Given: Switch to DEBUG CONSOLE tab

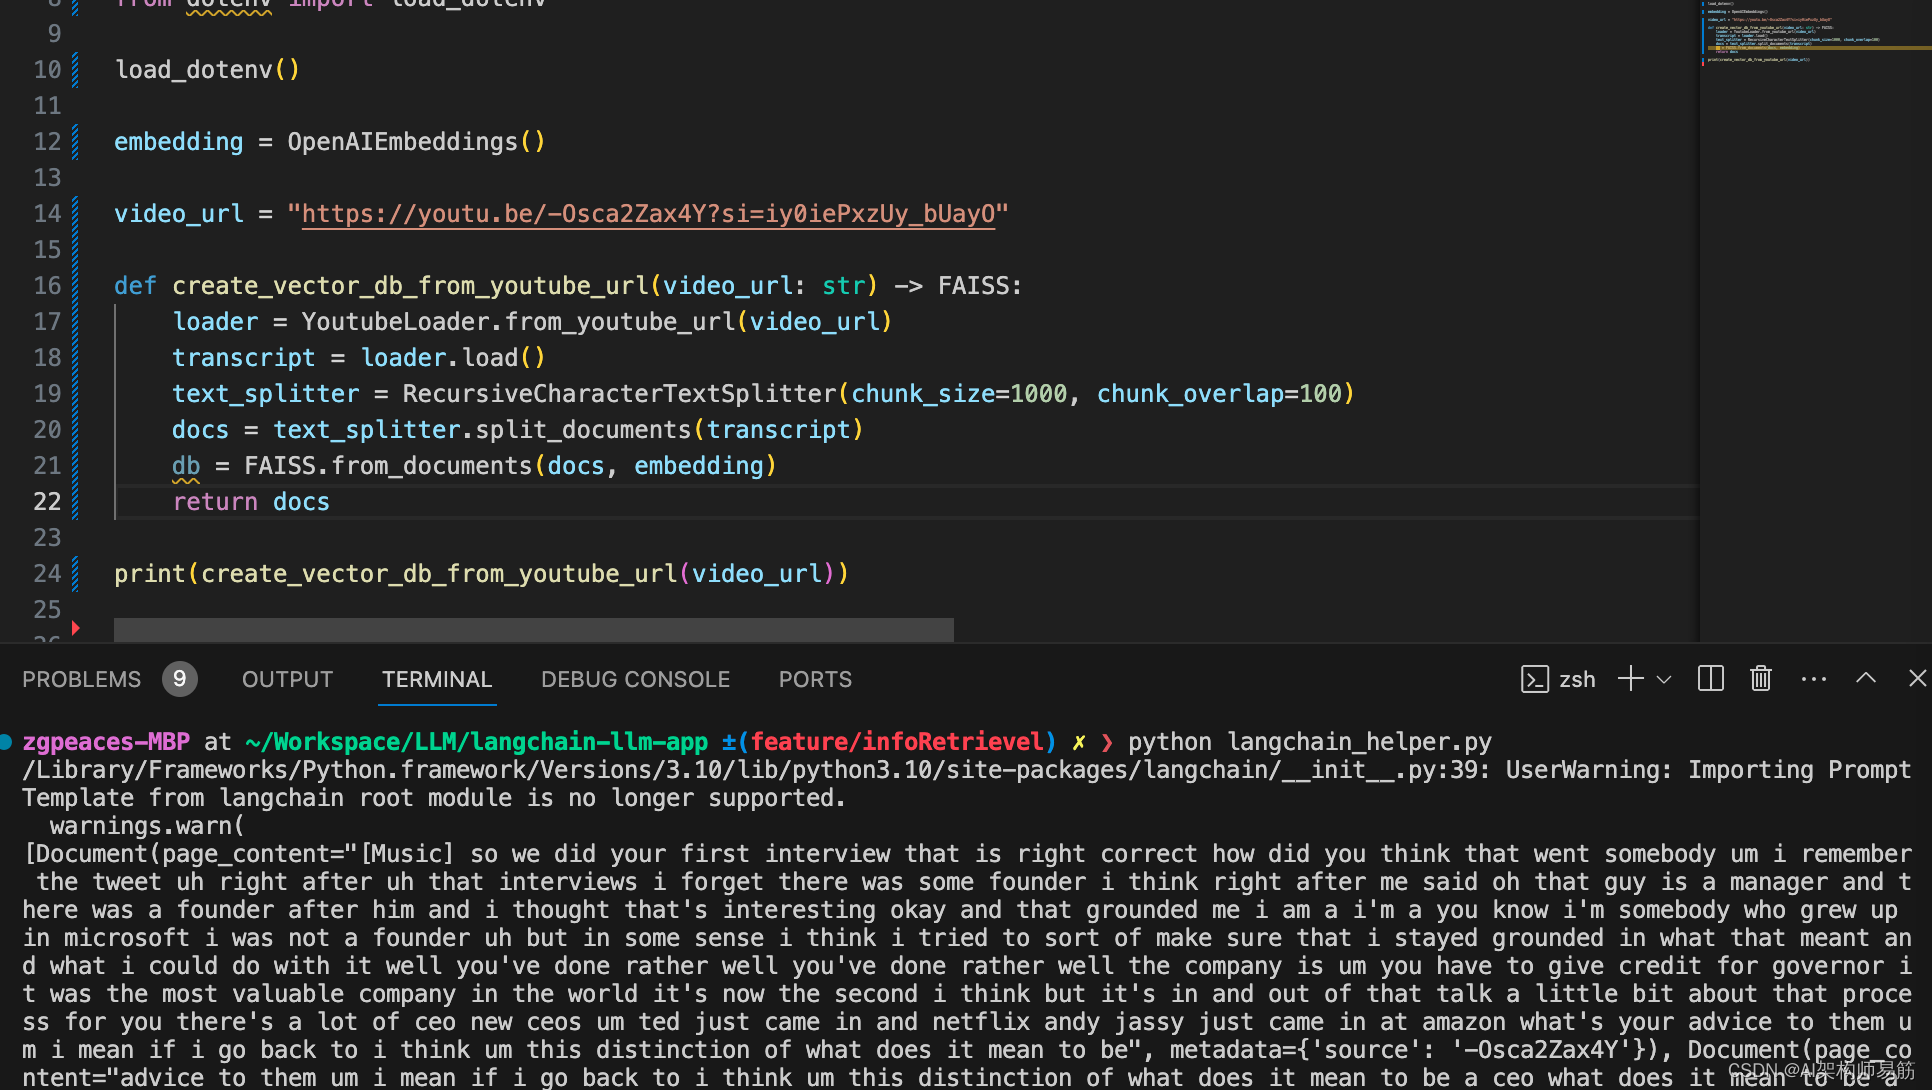Looking at the screenshot, I should tap(635, 679).
